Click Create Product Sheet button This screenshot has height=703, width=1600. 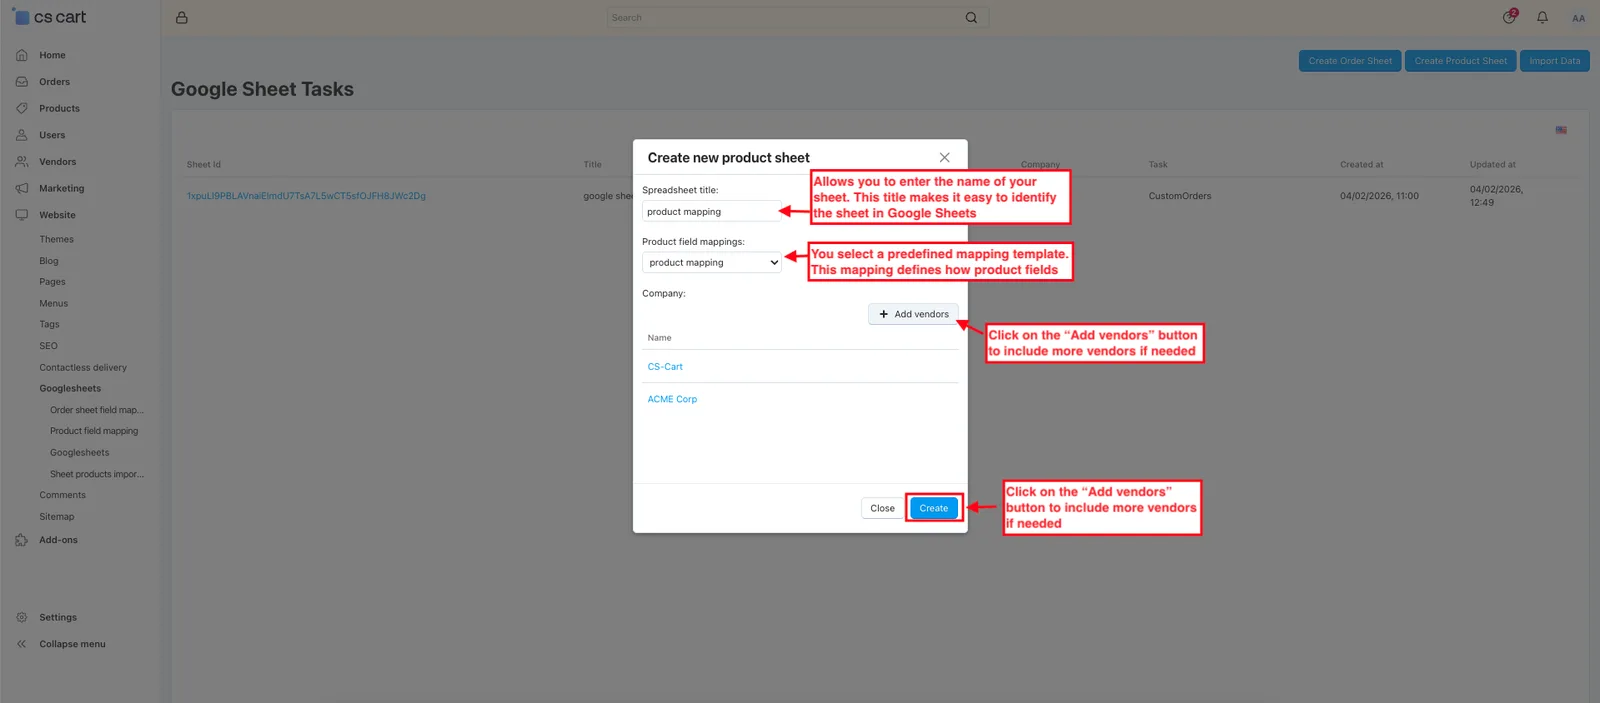coord(1461,61)
